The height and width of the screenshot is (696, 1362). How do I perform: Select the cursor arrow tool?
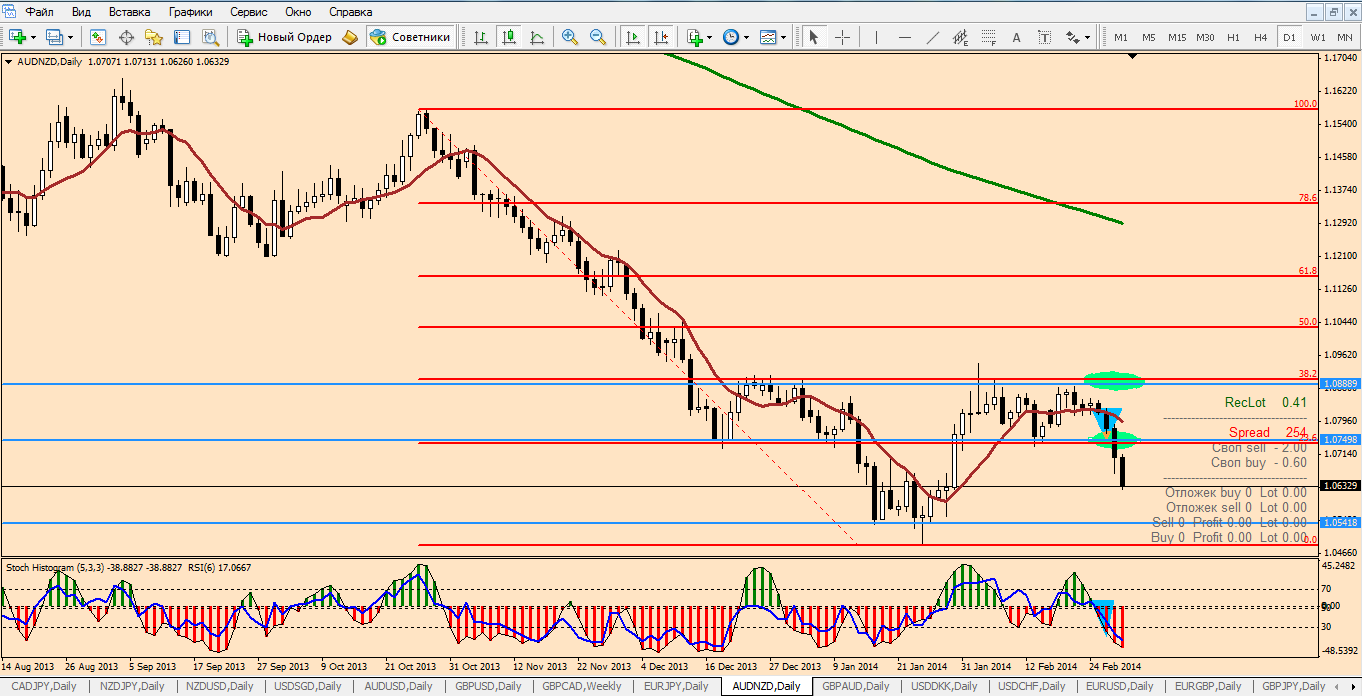pyautogui.click(x=813, y=37)
